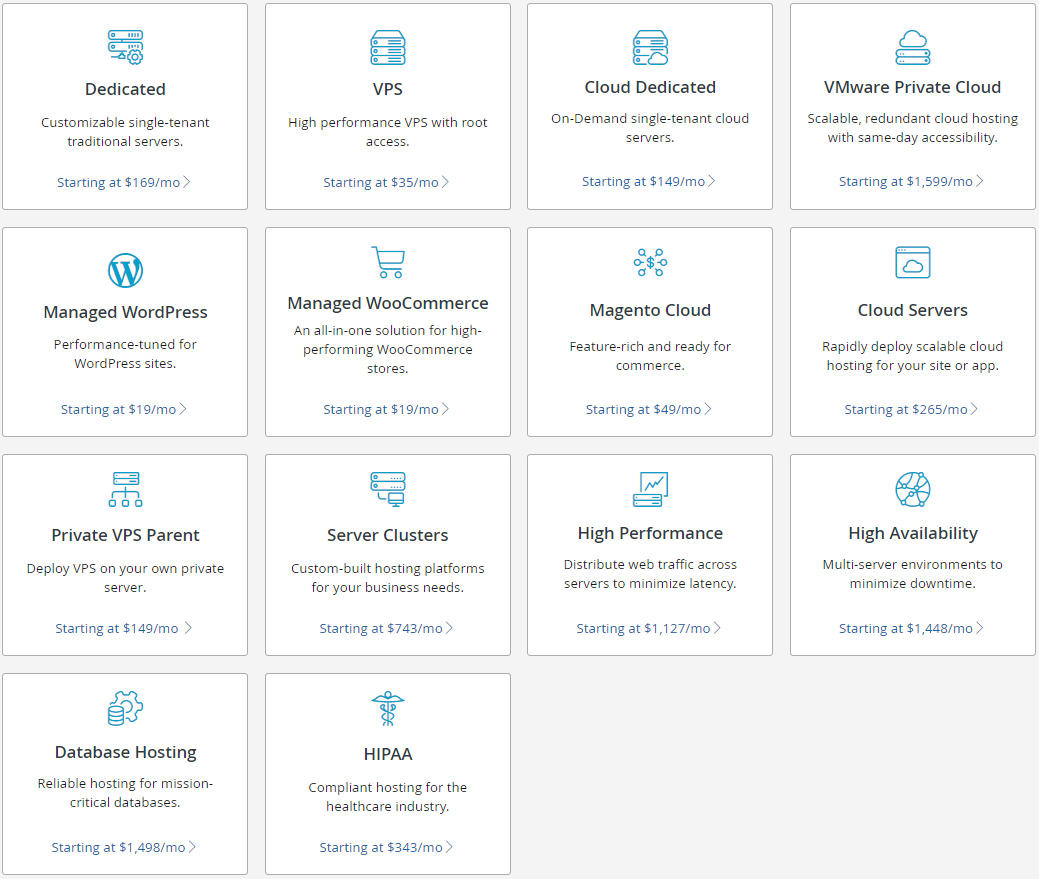
Task: Click the WordPress logo icon
Action: (x=125, y=270)
